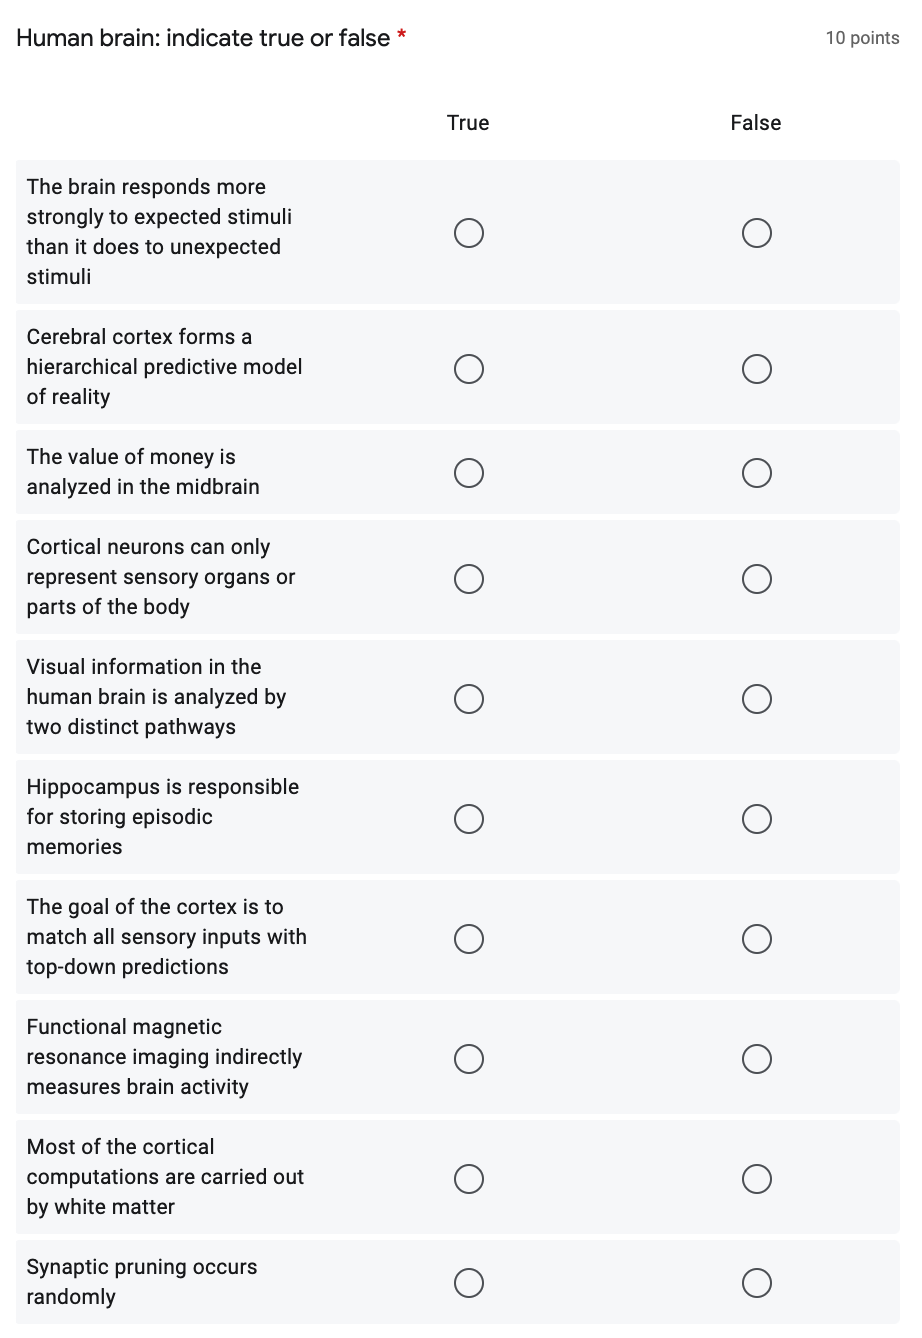This screenshot has height=1338, width=922.
Task: Select False for random synaptic pruning statement
Action: click(x=756, y=1282)
